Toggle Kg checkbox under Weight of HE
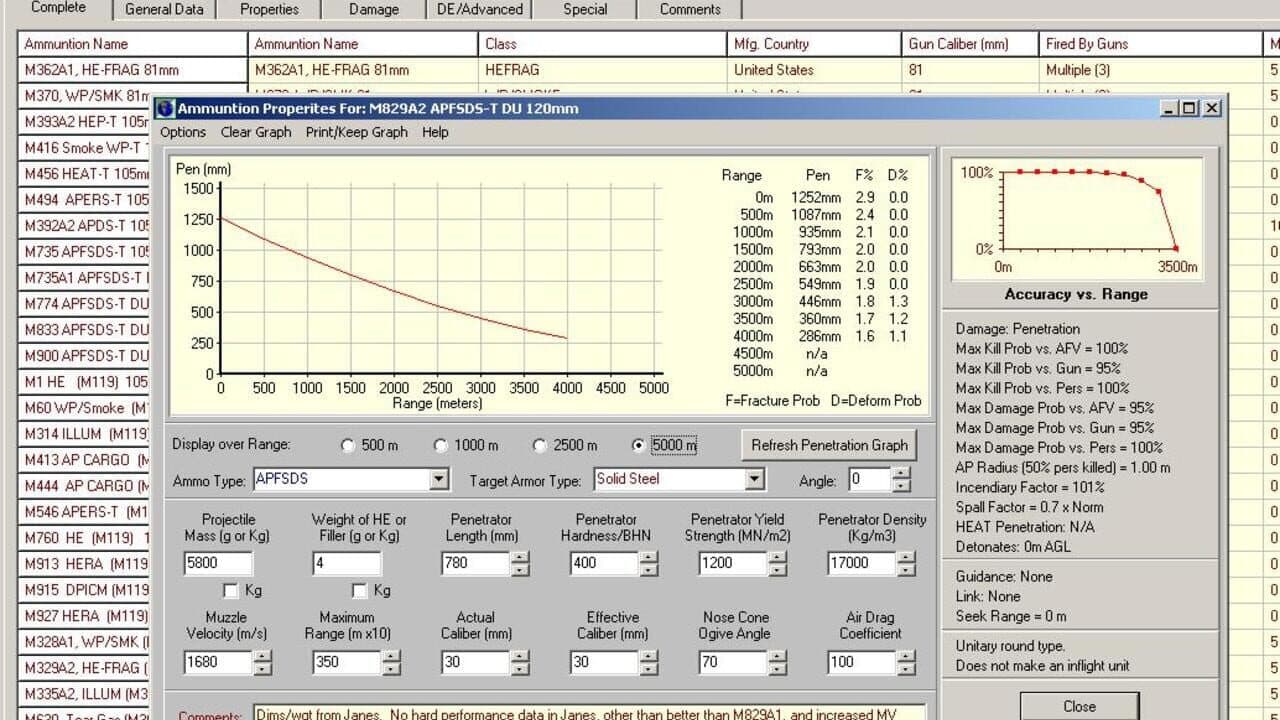This screenshot has height=720, width=1280. 360,591
